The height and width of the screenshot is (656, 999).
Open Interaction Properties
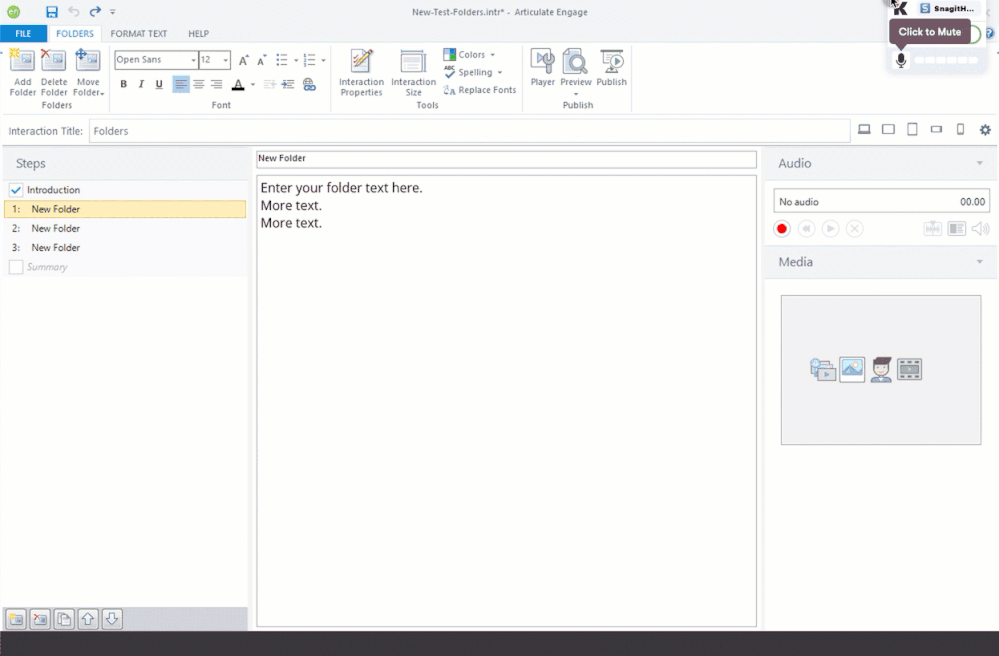pos(361,72)
